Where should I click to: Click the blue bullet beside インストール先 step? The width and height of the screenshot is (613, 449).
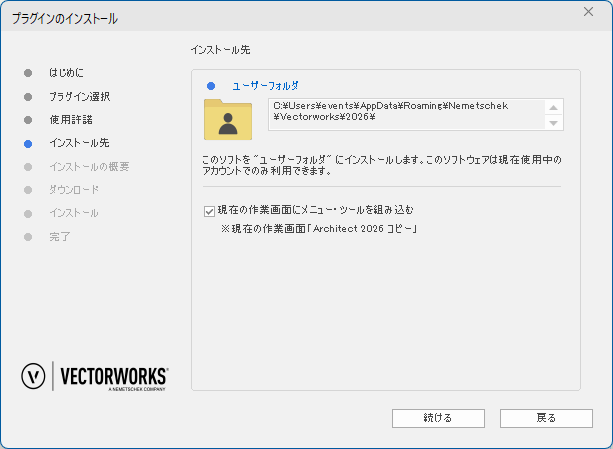tap(28, 143)
